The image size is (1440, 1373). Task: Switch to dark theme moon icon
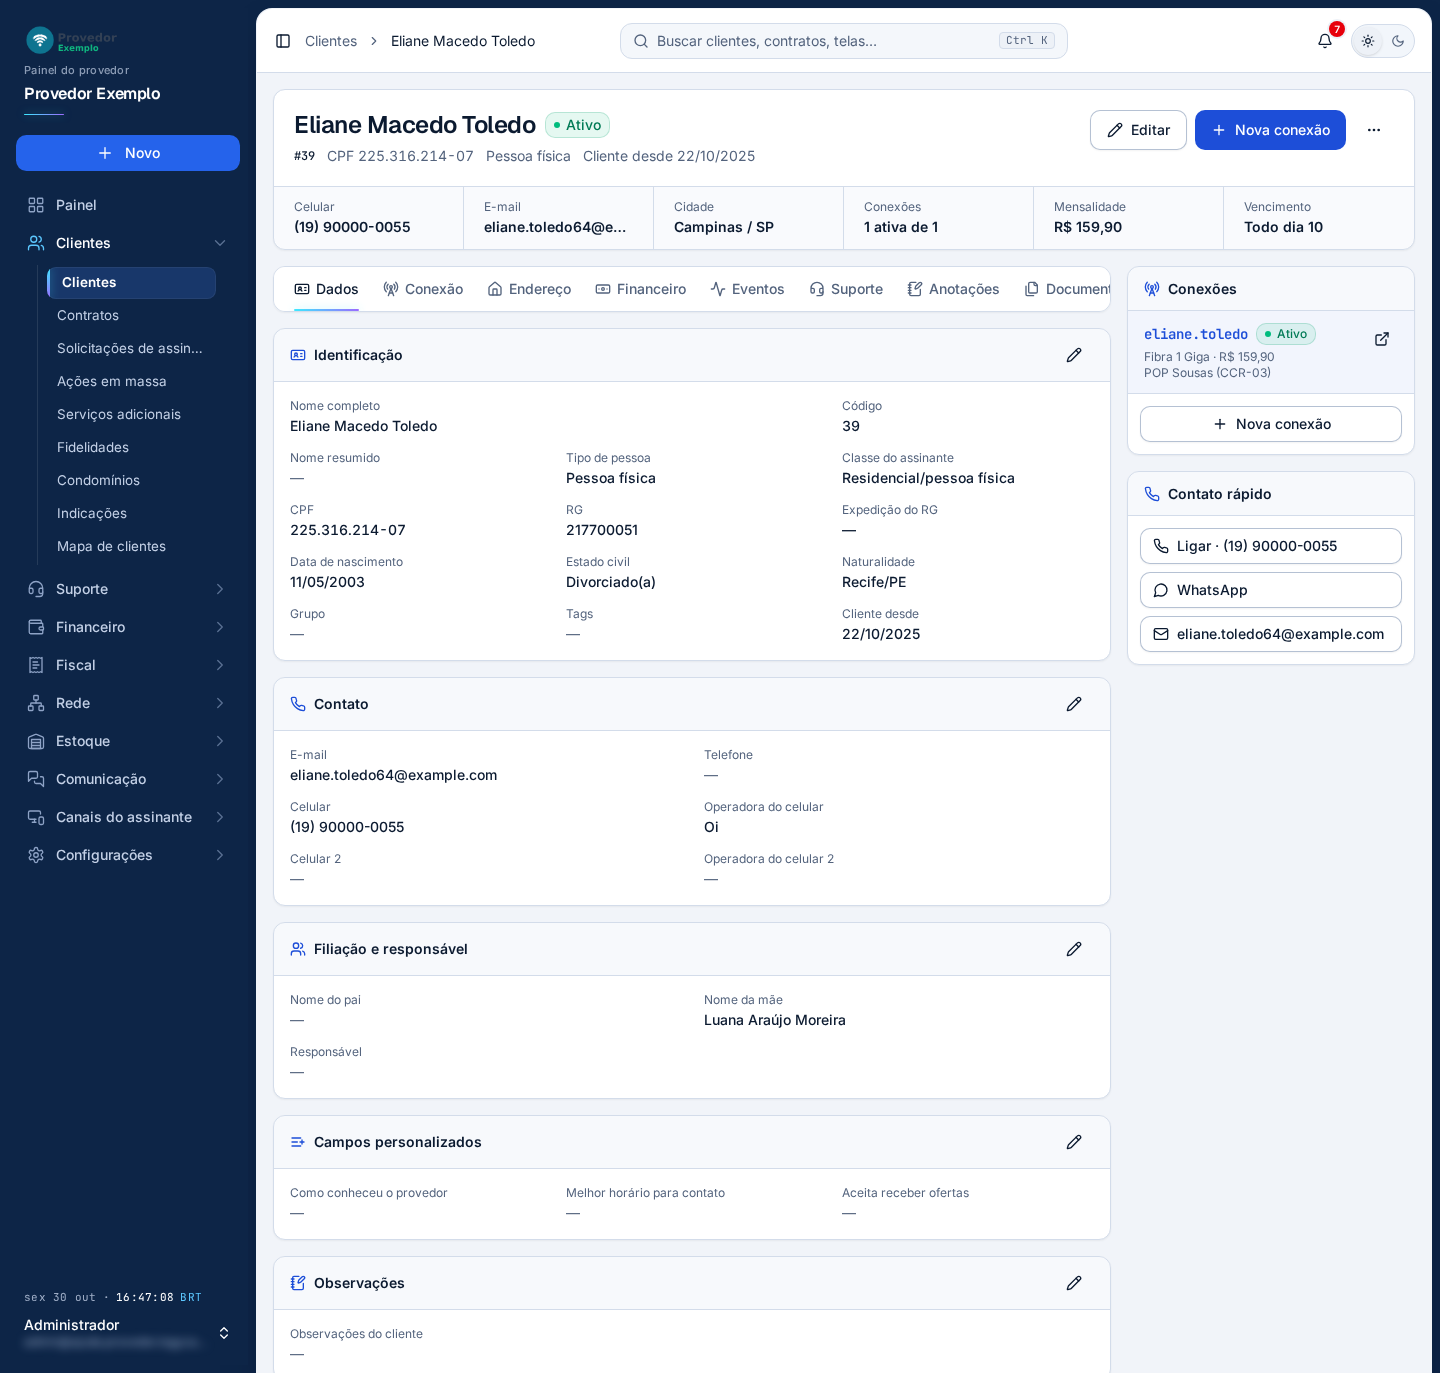point(1398,41)
